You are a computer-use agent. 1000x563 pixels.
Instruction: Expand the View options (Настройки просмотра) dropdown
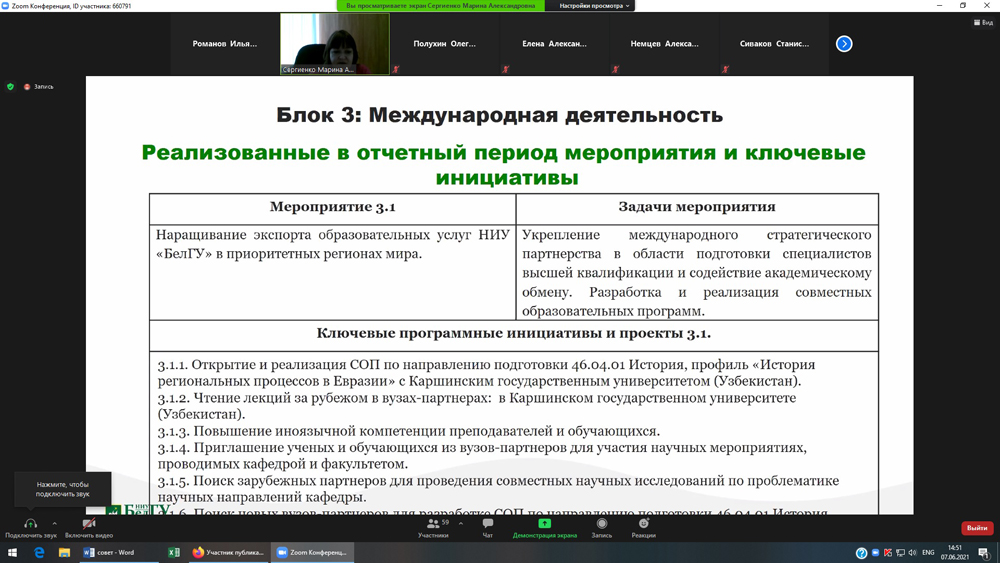pyautogui.click(x=594, y=6)
